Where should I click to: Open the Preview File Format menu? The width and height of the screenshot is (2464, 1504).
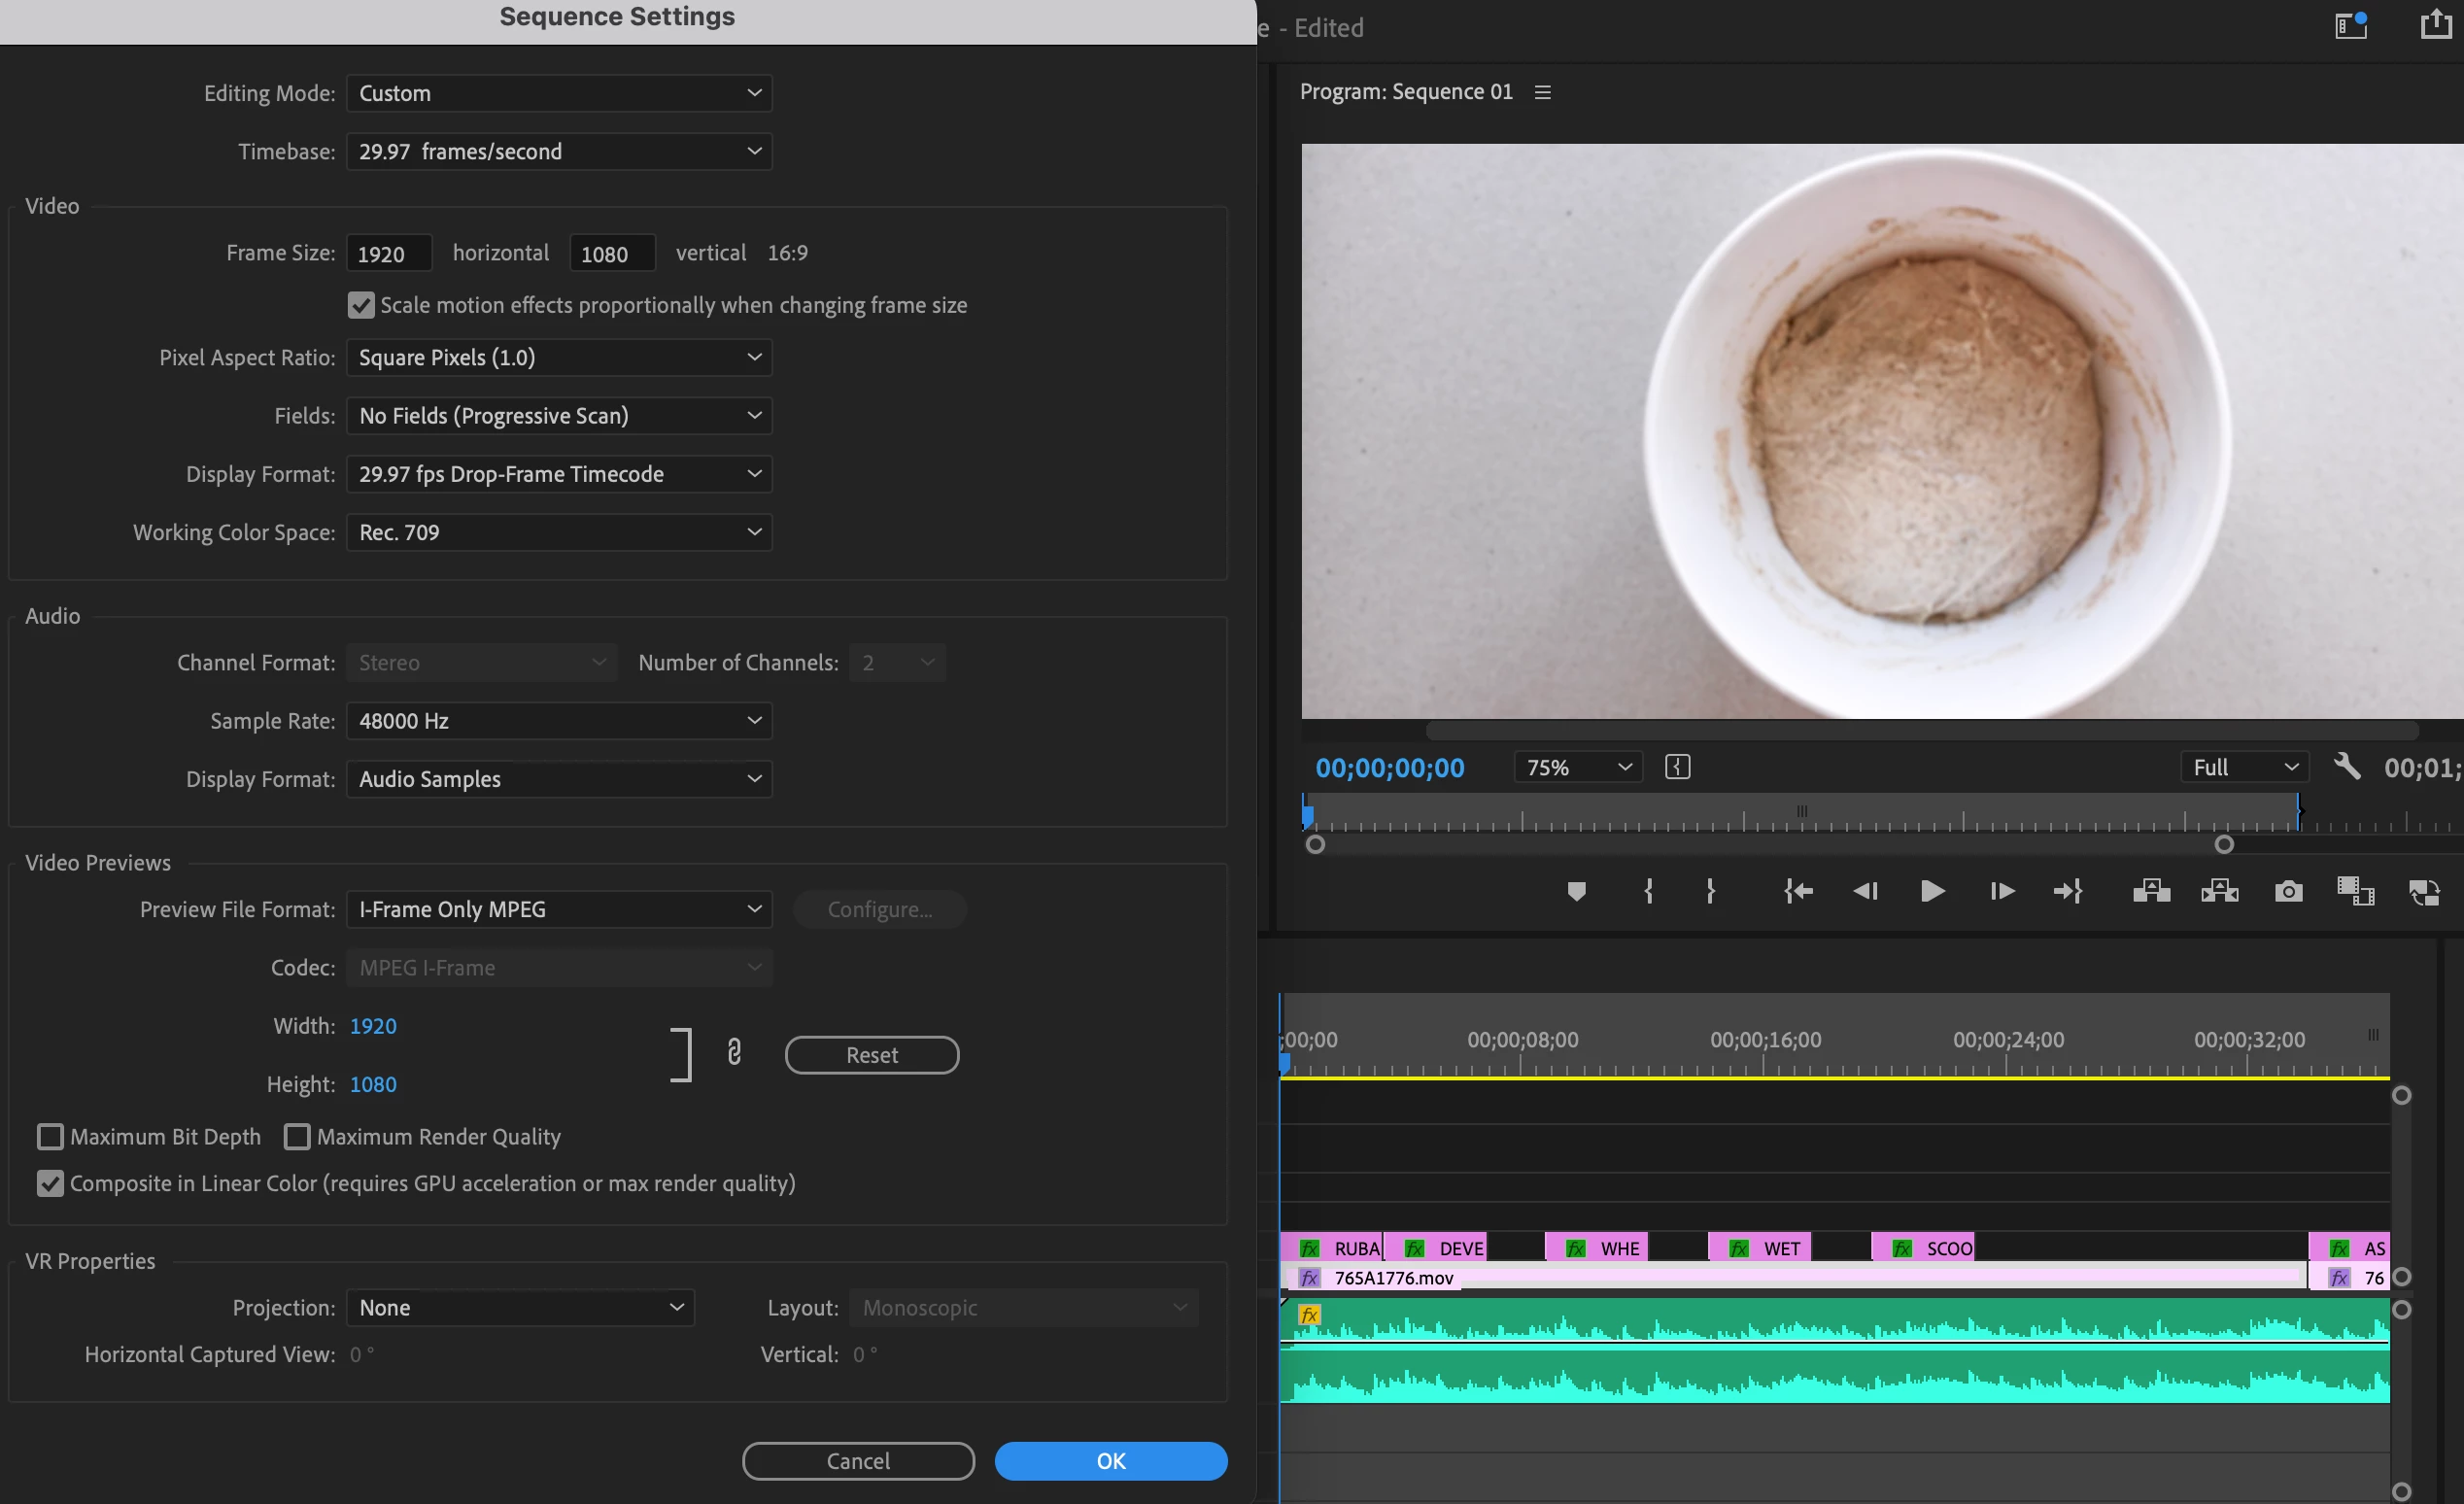pos(559,909)
